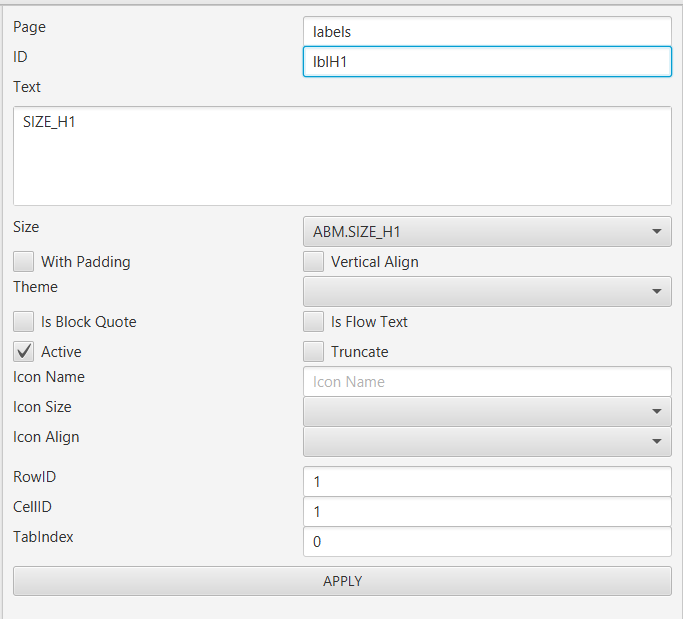
Task: Uncheck the Active checkbox
Action: [24, 352]
